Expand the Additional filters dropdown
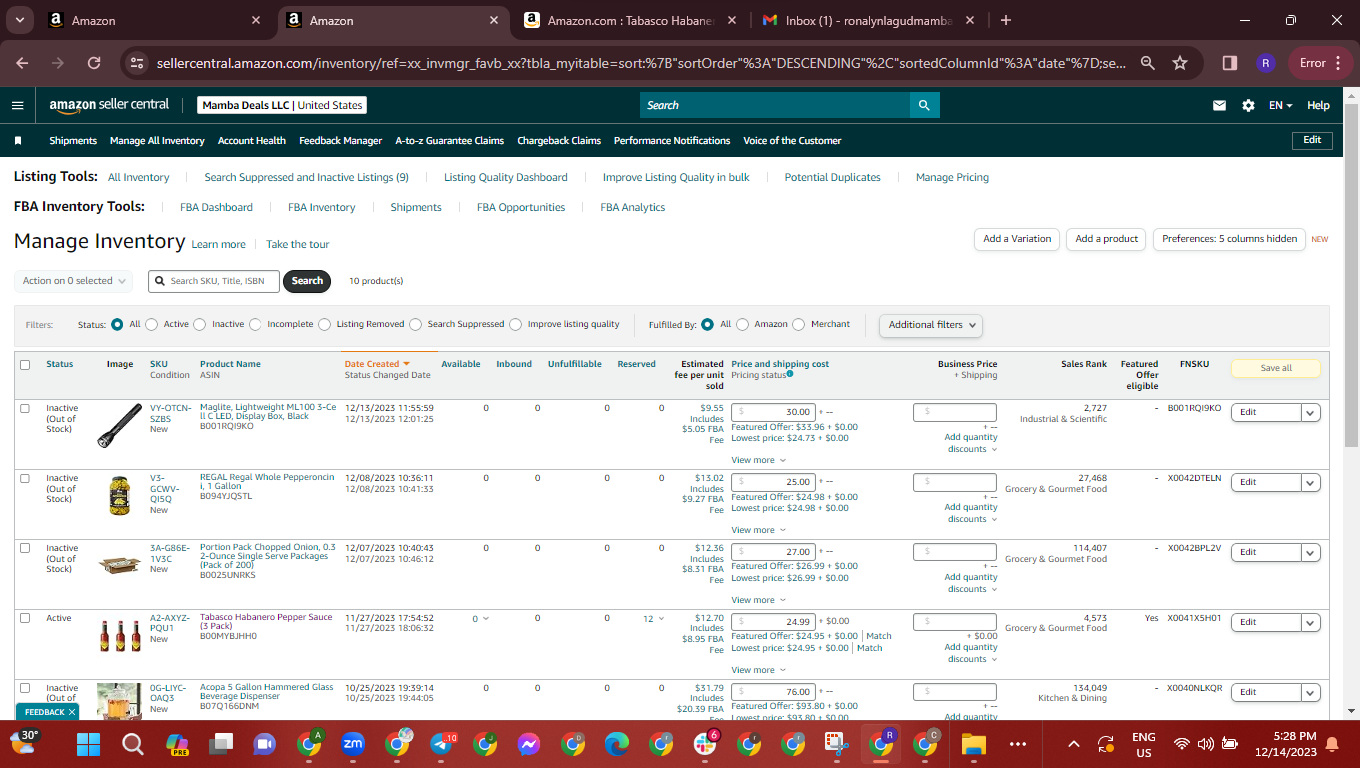The width and height of the screenshot is (1360, 768). point(930,325)
